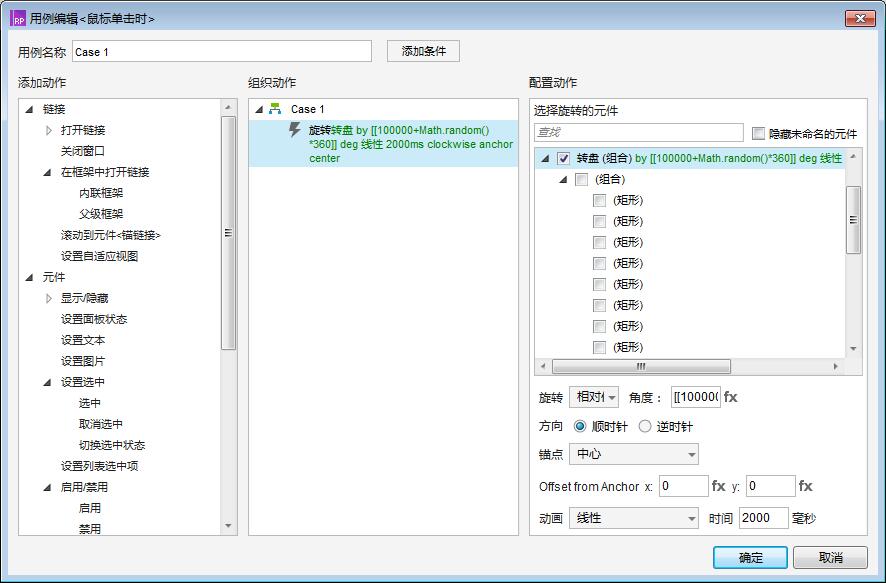The height and width of the screenshot is (583, 886).
Task: Select 设置自适应视图 action
Action: tap(99, 256)
